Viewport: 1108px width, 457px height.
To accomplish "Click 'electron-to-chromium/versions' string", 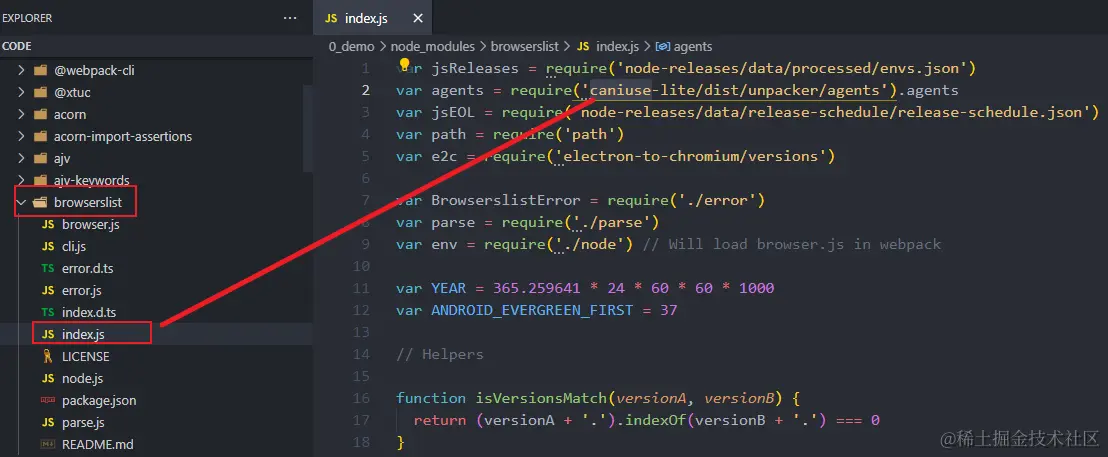I will pos(691,156).
